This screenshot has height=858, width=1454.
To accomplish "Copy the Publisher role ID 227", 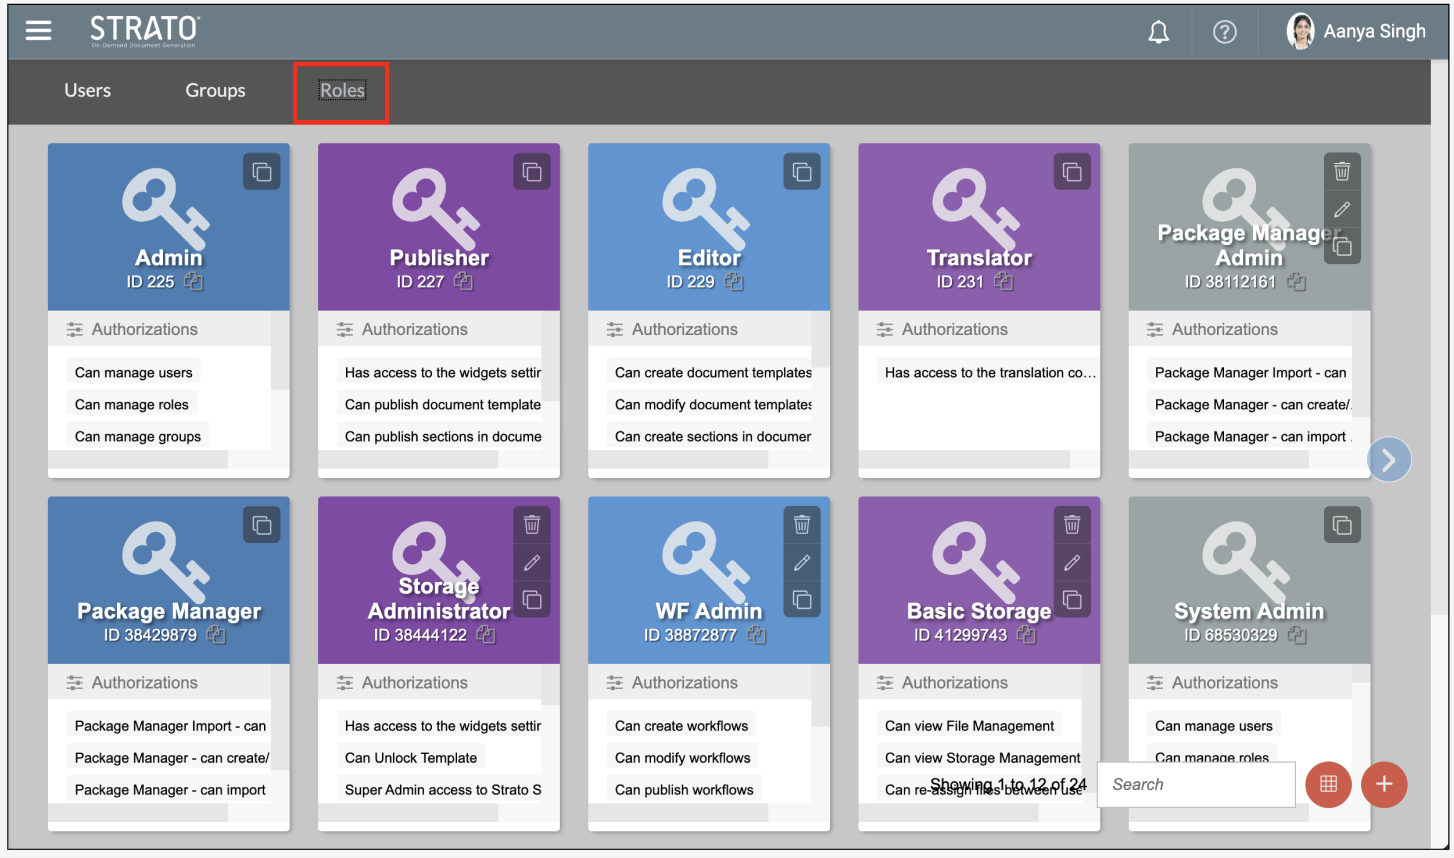I will tap(464, 282).
